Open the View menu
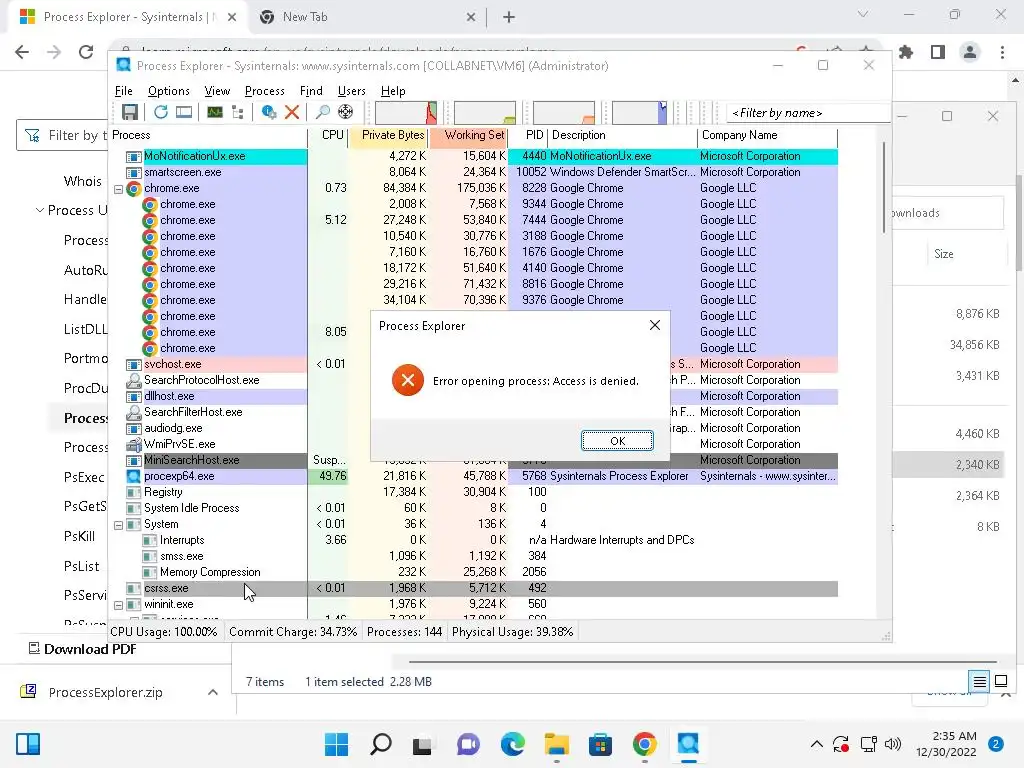 (x=217, y=91)
